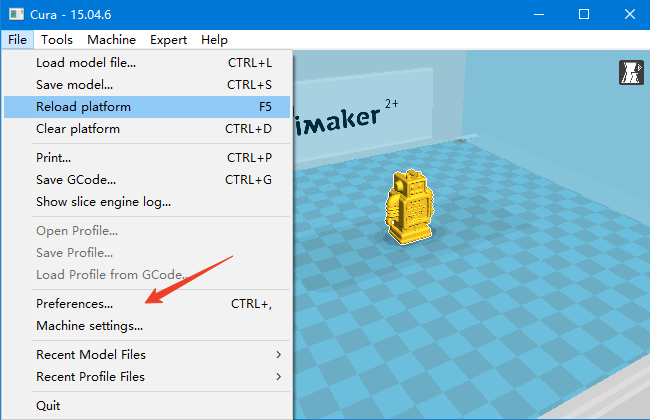650x420 pixels.
Task: Close the File menu via File item
Action: point(17,40)
